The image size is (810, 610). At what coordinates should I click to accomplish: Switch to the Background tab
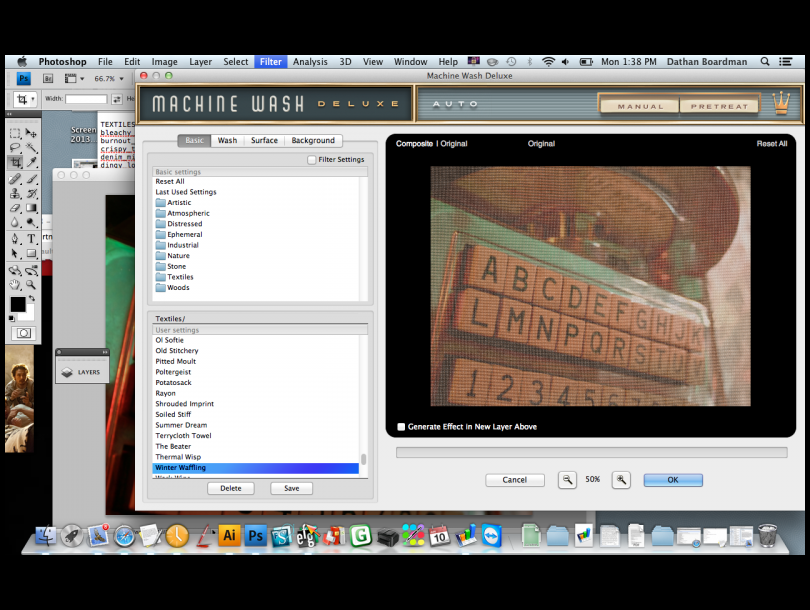coord(313,140)
